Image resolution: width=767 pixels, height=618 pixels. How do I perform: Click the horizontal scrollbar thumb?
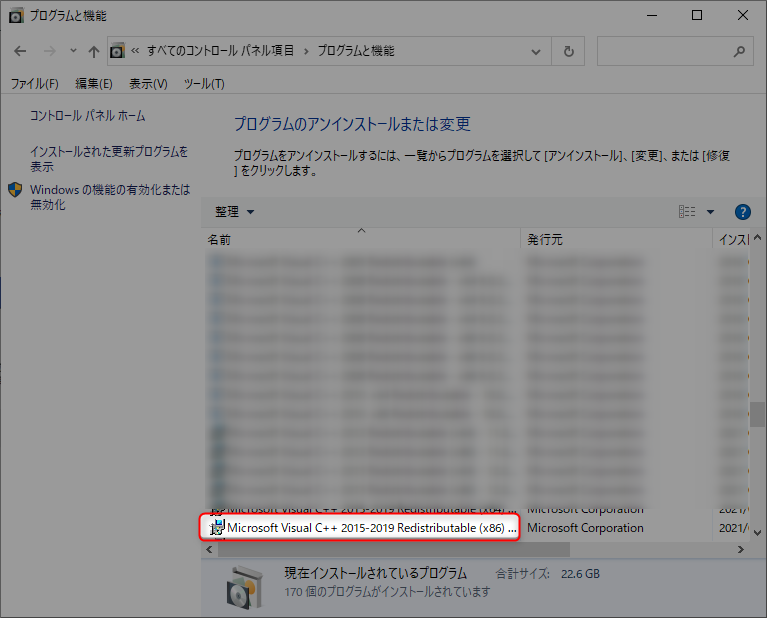coord(394,549)
